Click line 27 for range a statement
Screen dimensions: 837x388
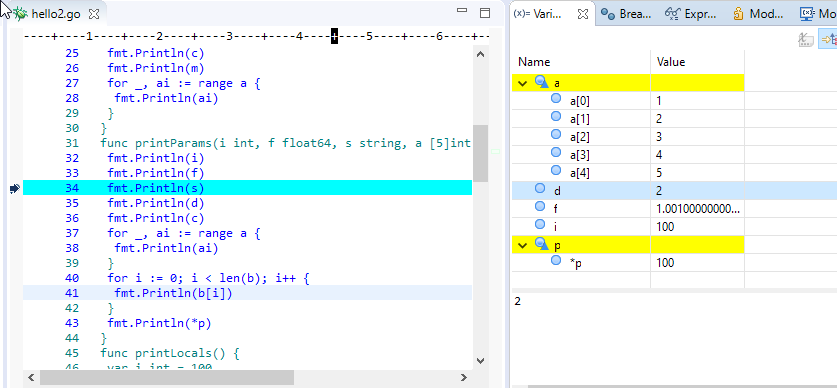click(x=184, y=83)
